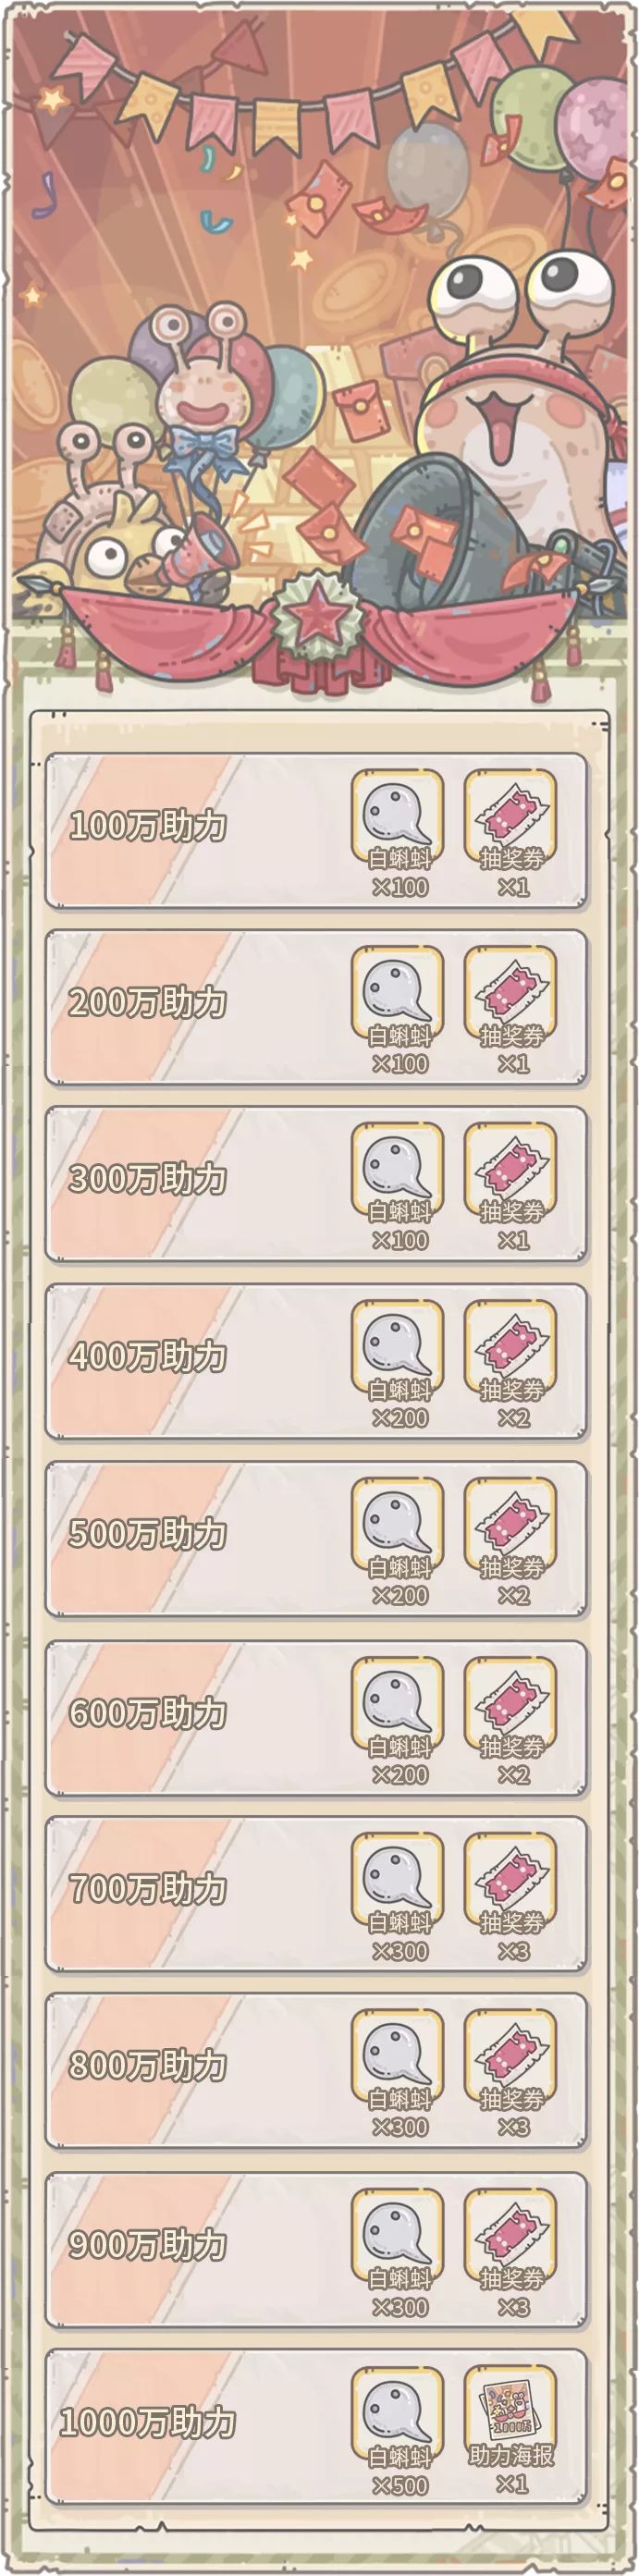The width and height of the screenshot is (639, 2576).
Task: Tap the white tadpole ×300 icon in 700万助力 row
Action: (x=397, y=1882)
